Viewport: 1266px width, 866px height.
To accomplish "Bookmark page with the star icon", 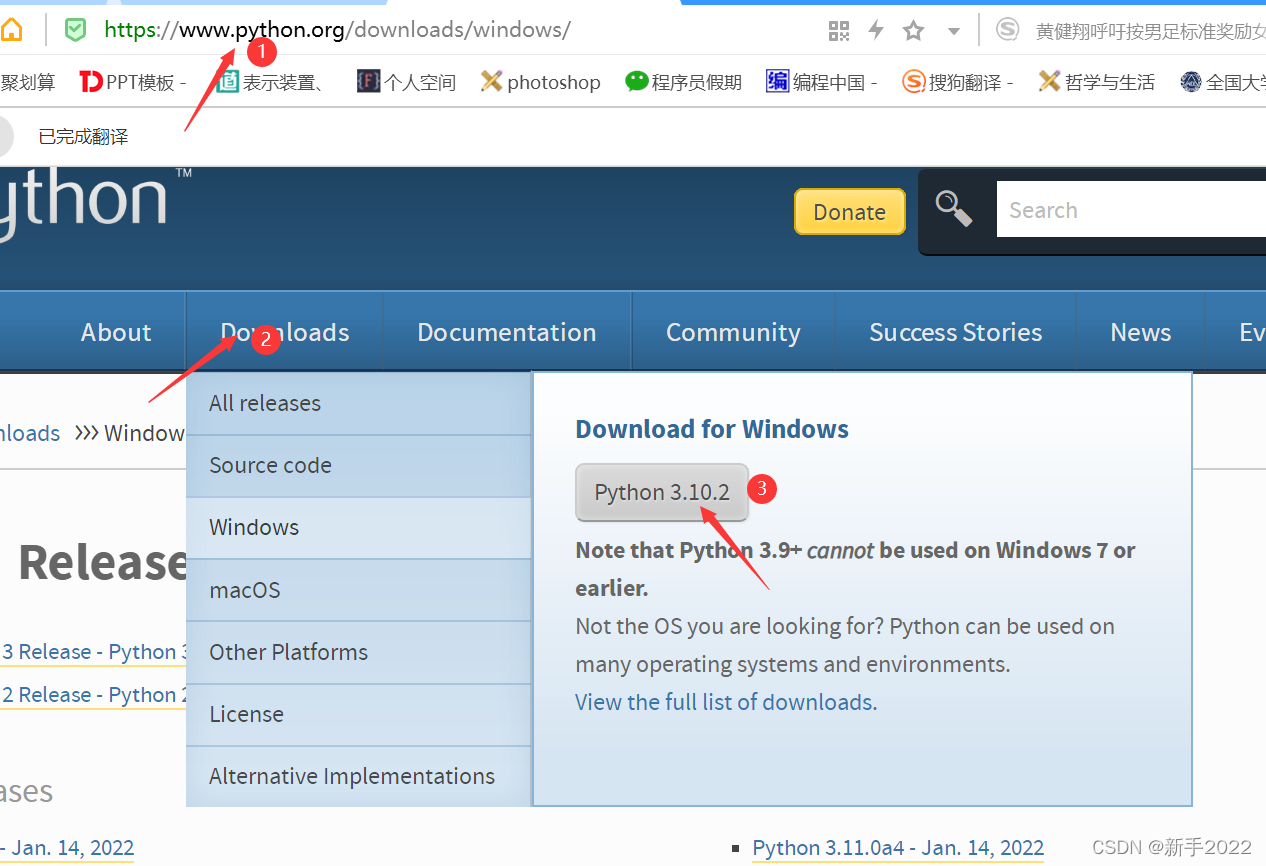I will coord(914,31).
